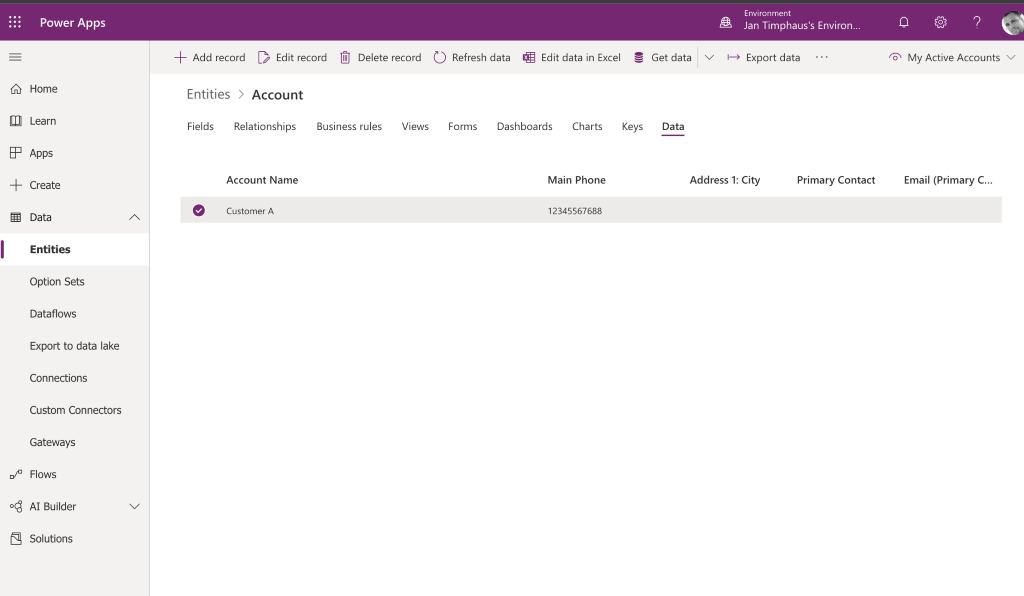
Task: Switch to the Charts tab
Action: tap(587, 126)
